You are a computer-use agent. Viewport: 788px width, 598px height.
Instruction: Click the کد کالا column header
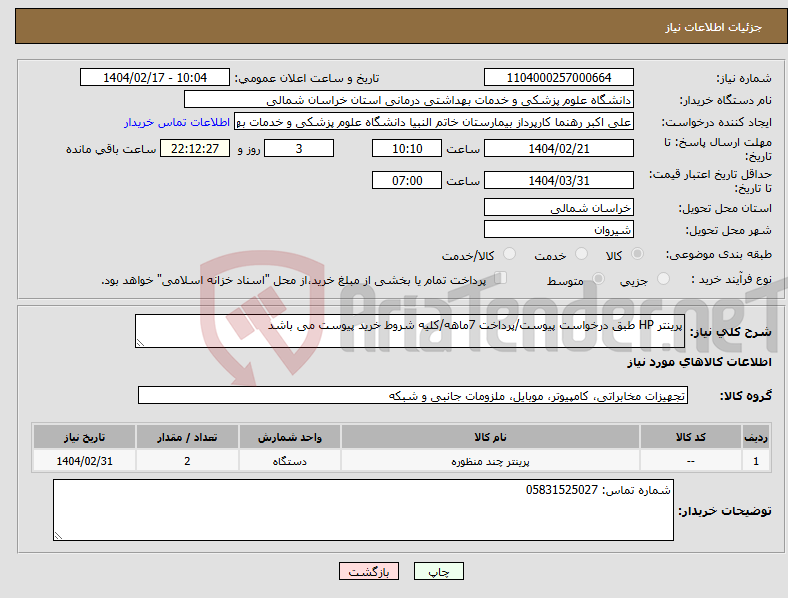[691, 437]
